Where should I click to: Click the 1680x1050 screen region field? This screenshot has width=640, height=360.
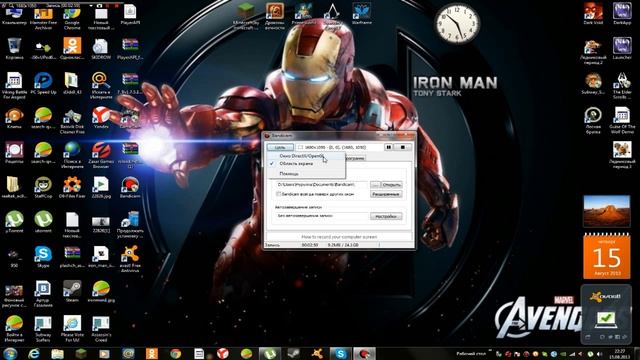339,147
